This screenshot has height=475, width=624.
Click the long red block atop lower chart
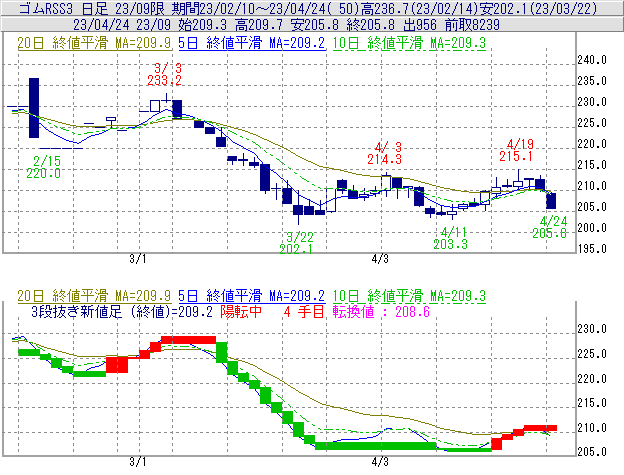pyautogui.click(x=189, y=340)
